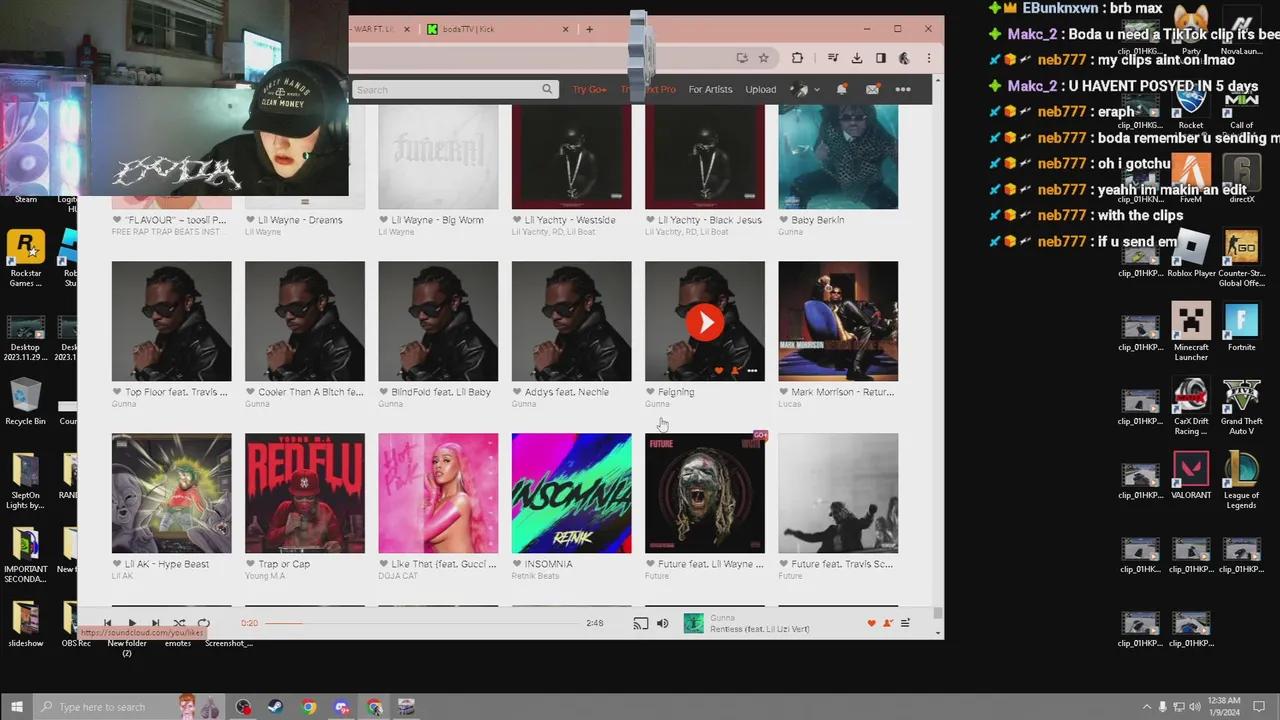The image size is (1280, 720).
Task: Open the Trap or Cap track title
Action: 283,564
